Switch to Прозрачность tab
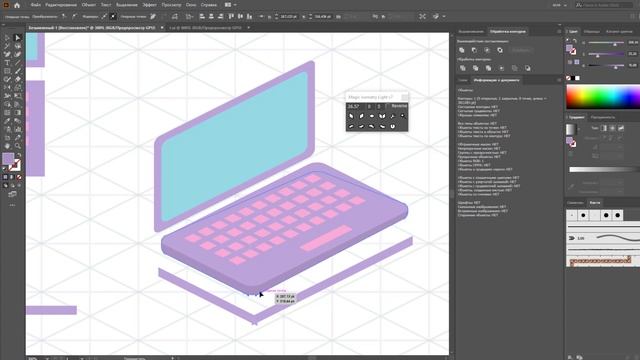640x360 pixels. 602,117
